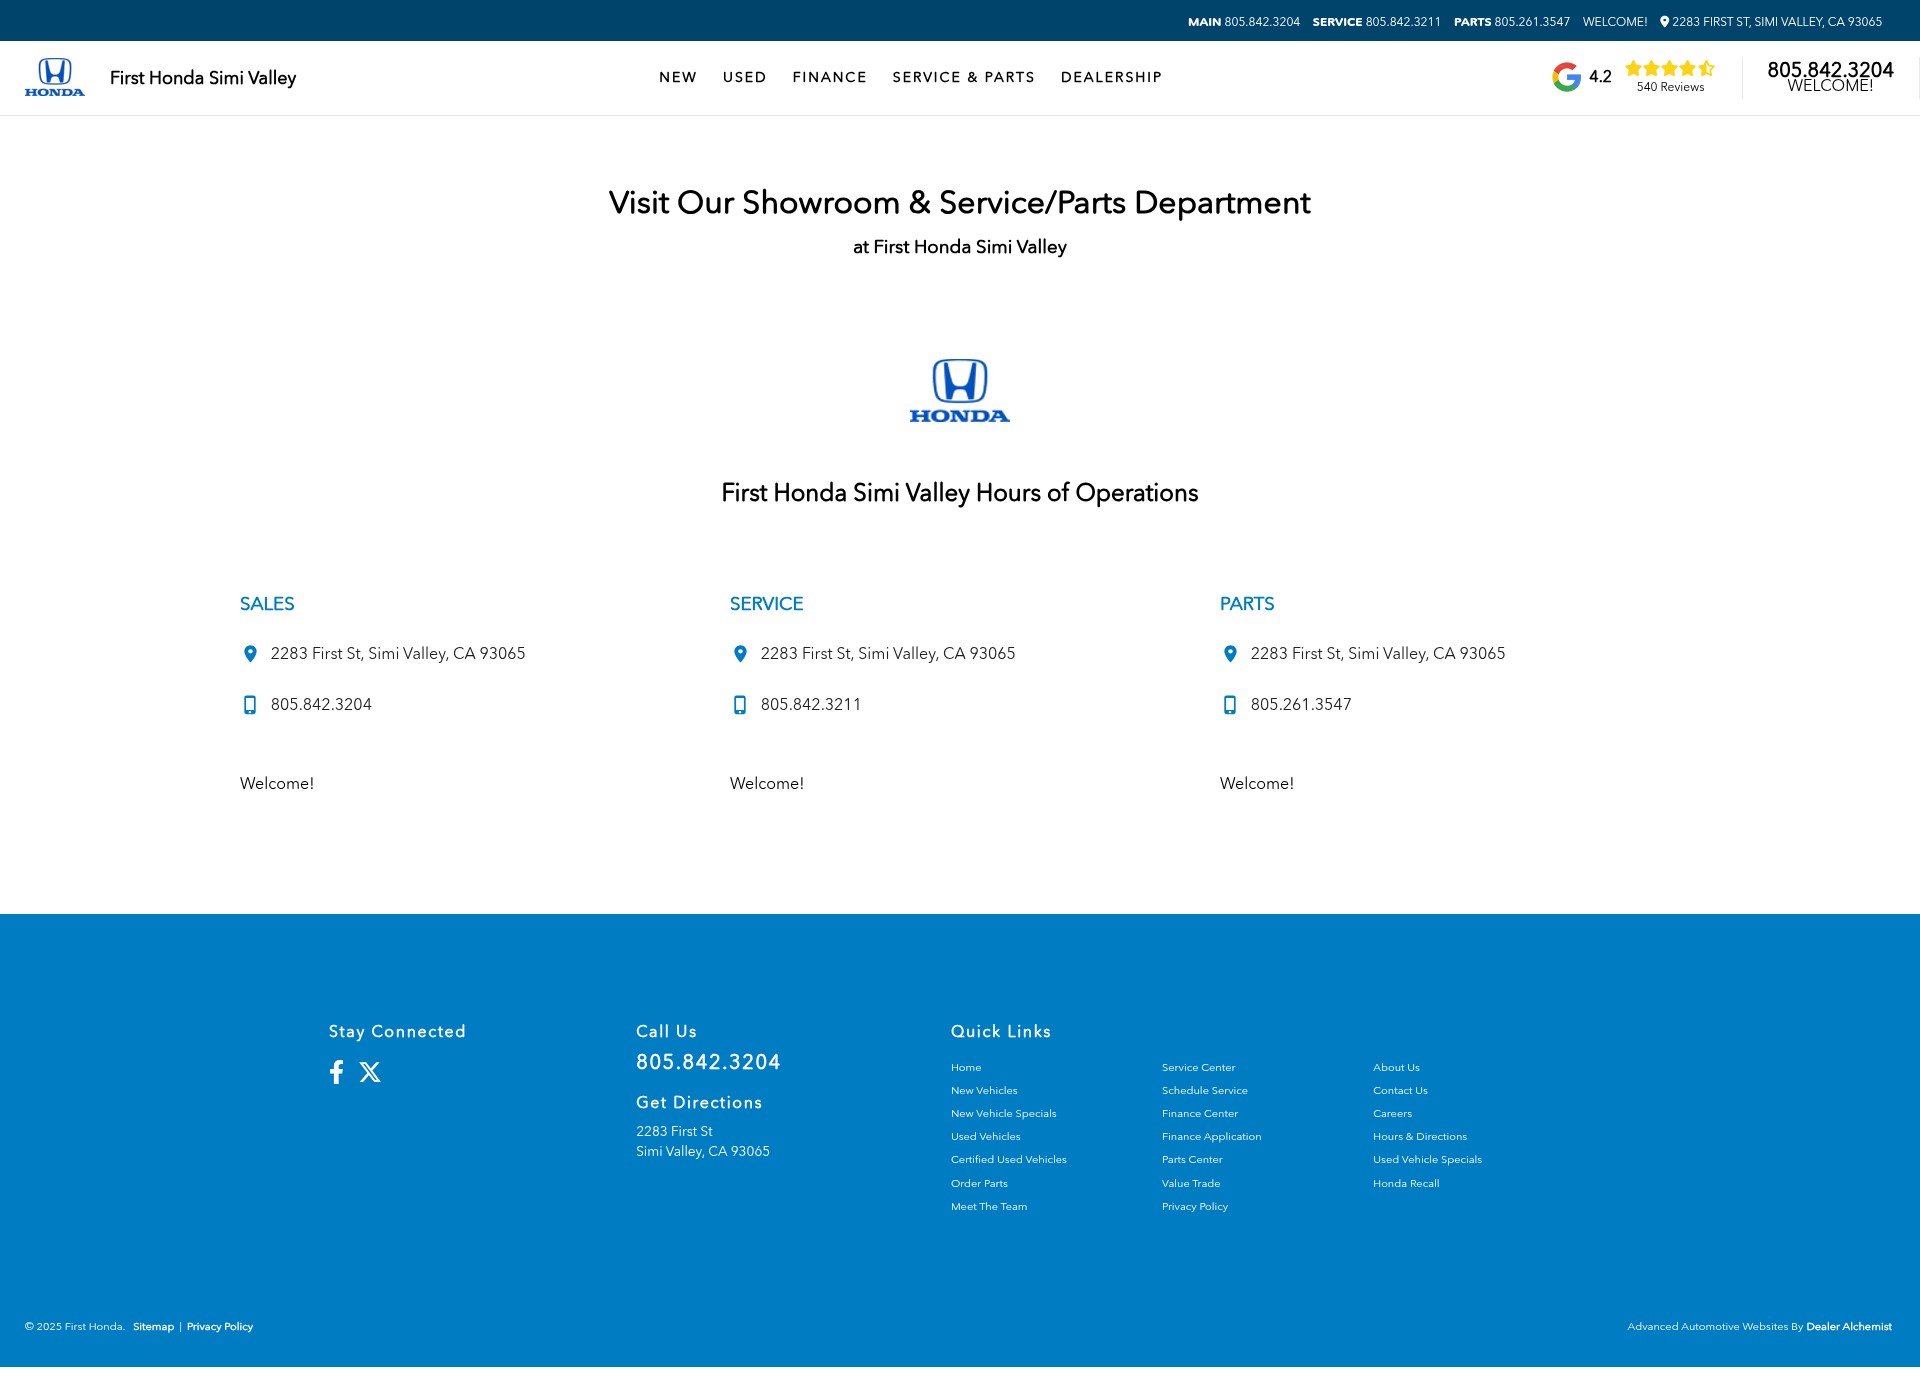This screenshot has width=1920, height=1383.
Task: Open the Finance Center quick link
Action: [x=1200, y=1114]
